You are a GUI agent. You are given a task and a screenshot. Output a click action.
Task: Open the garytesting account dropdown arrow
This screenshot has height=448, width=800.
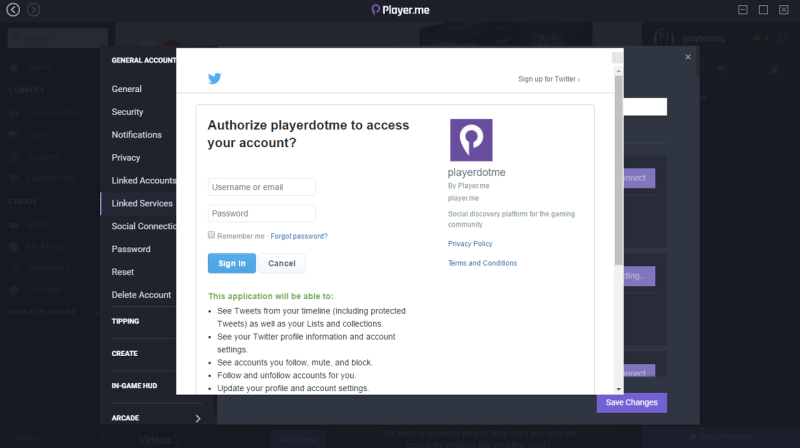pyautogui.click(x=735, y=38)
